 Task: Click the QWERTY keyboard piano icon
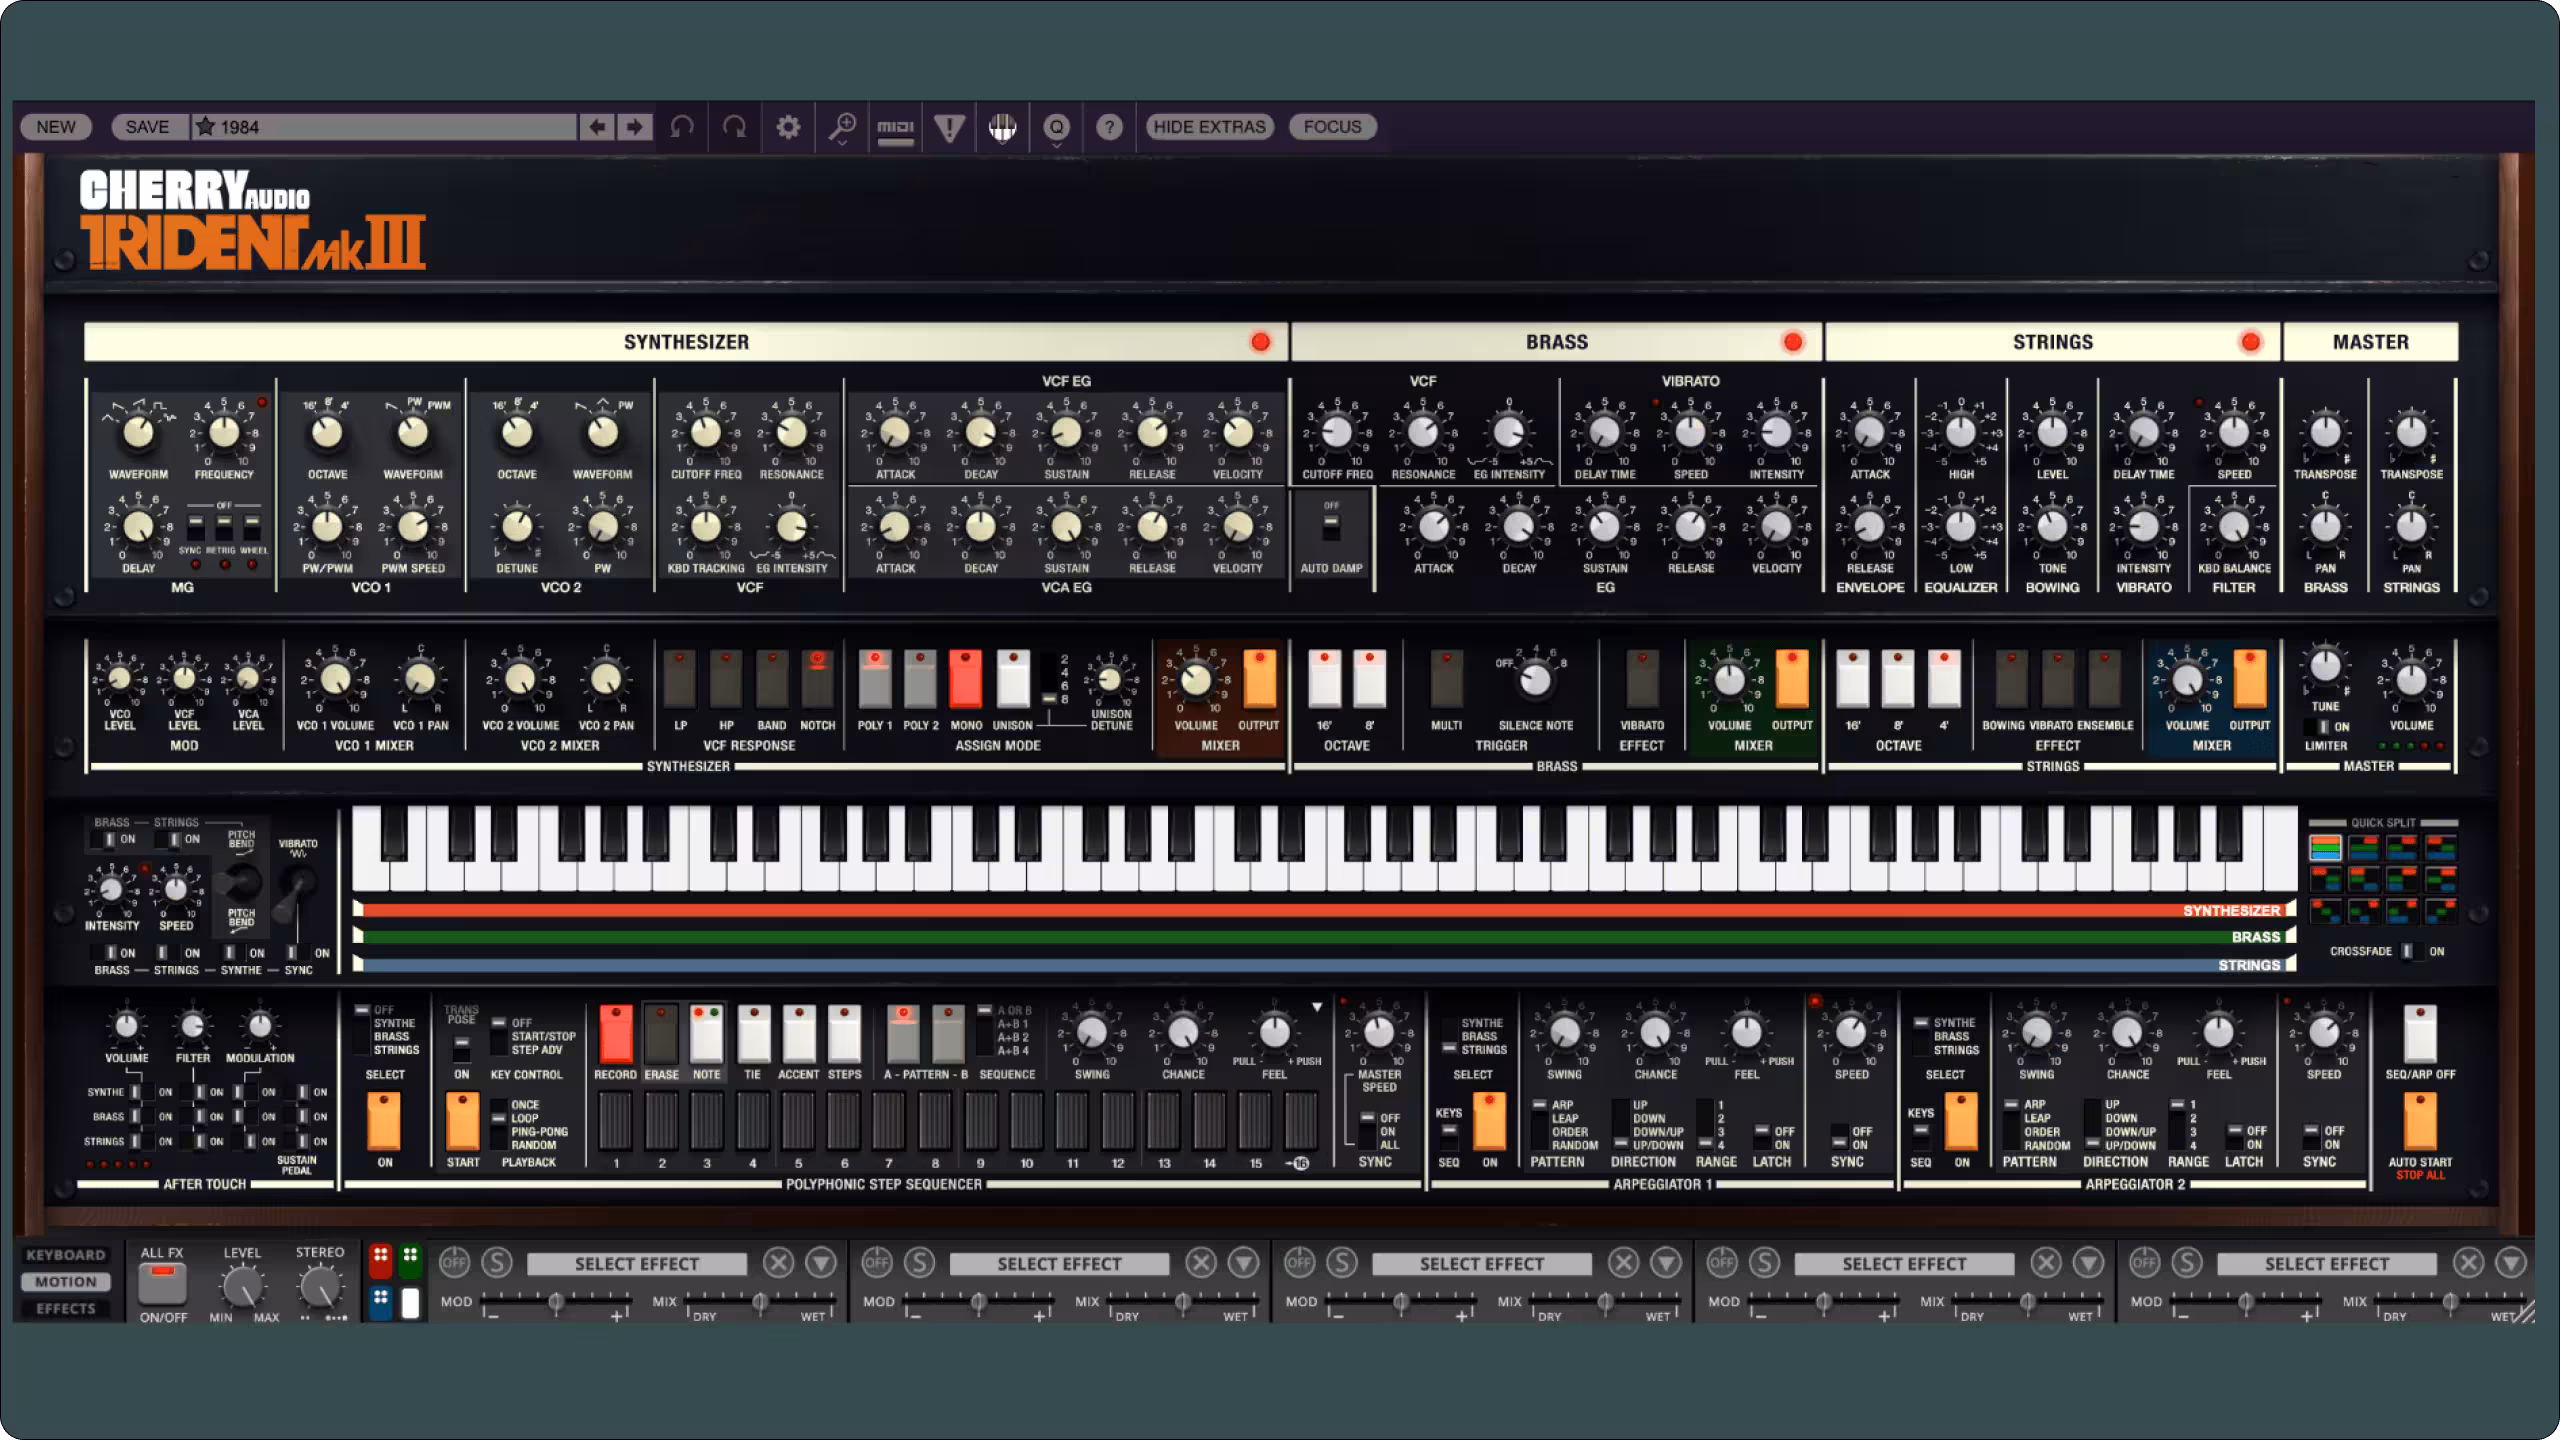tap(1002, 127)
